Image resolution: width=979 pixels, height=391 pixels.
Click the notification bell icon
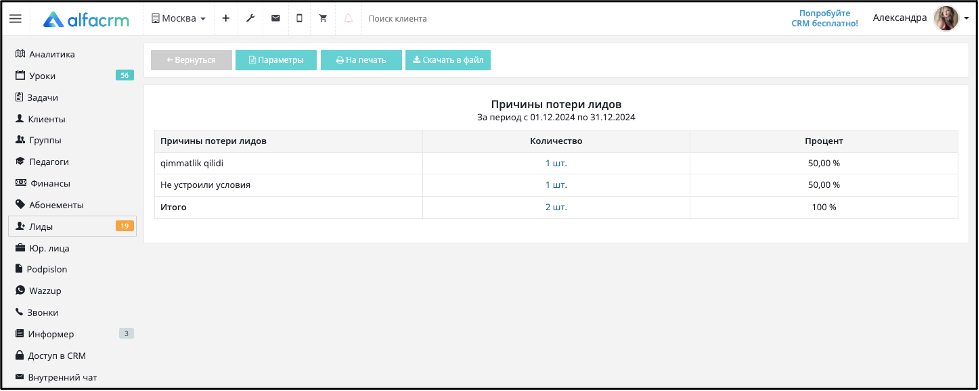[x=348, y=19]
